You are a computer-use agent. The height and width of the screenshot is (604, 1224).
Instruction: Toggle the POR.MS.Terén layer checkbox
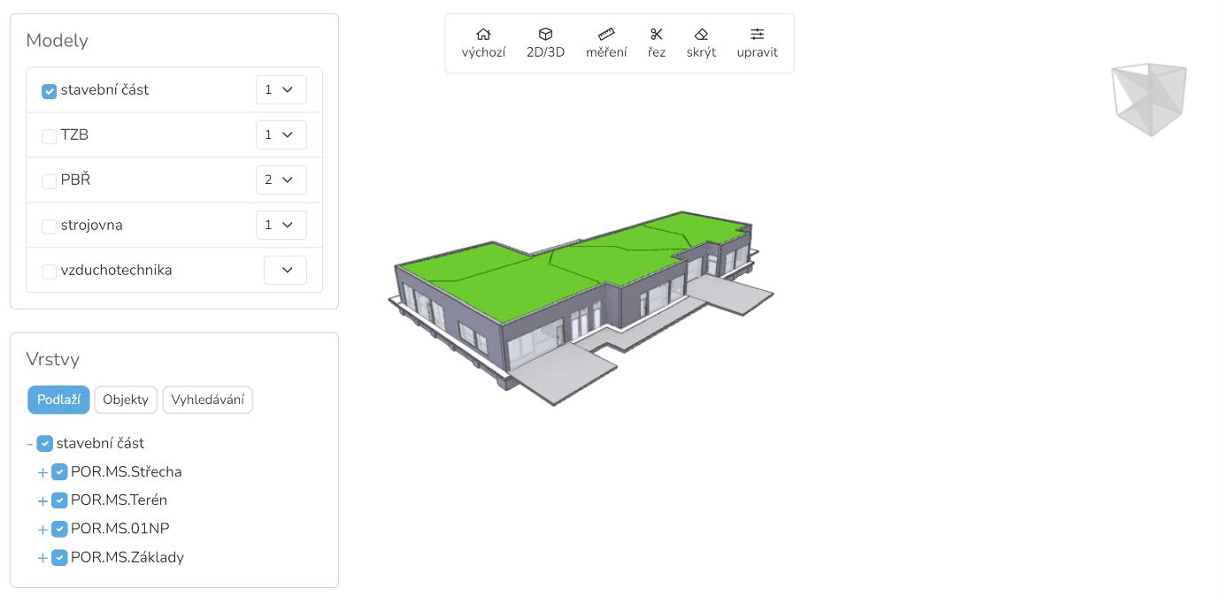tap(59, 500)
